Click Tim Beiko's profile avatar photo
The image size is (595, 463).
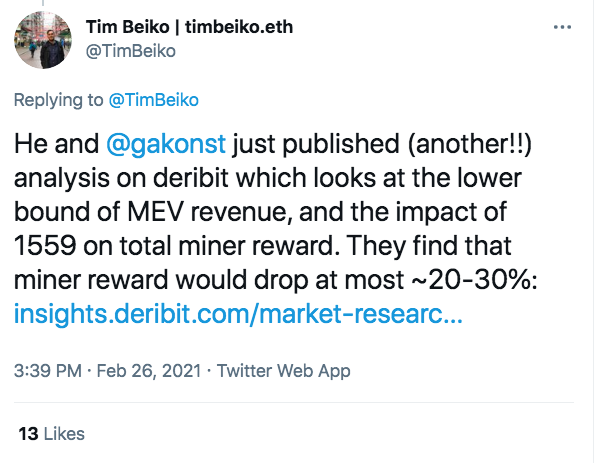(x=43, y=40)
